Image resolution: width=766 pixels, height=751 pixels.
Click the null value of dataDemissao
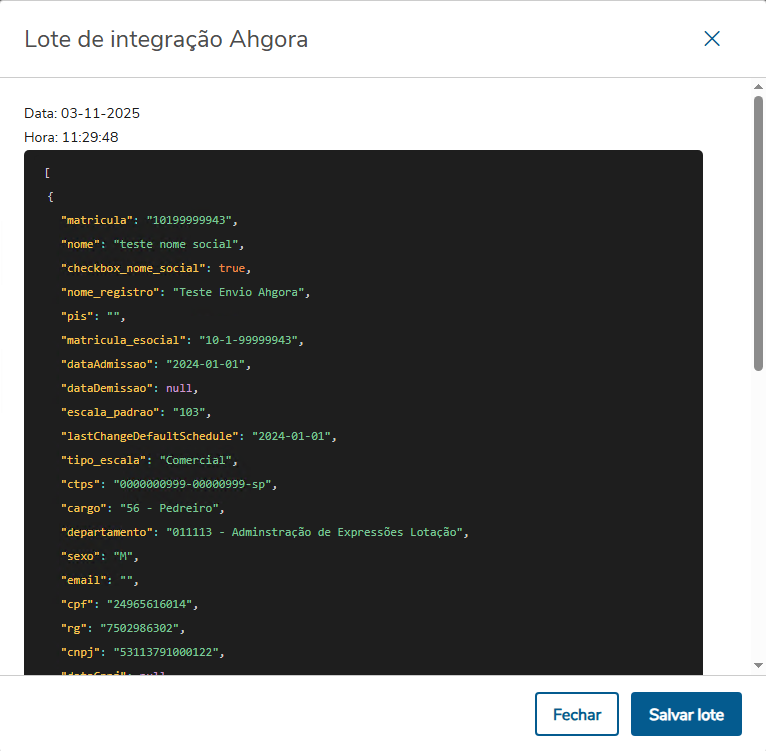(x=181, y=387)
